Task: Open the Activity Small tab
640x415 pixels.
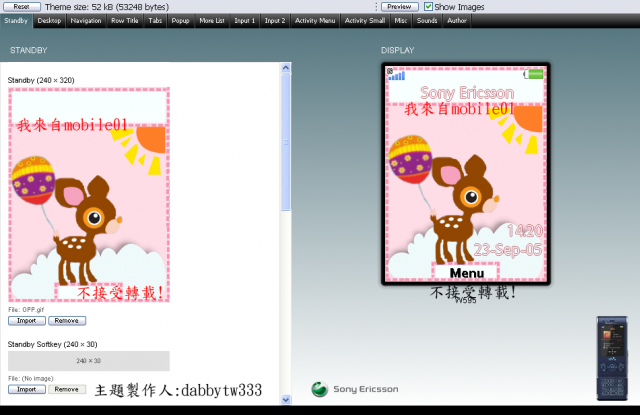Action: pos(364,21)
